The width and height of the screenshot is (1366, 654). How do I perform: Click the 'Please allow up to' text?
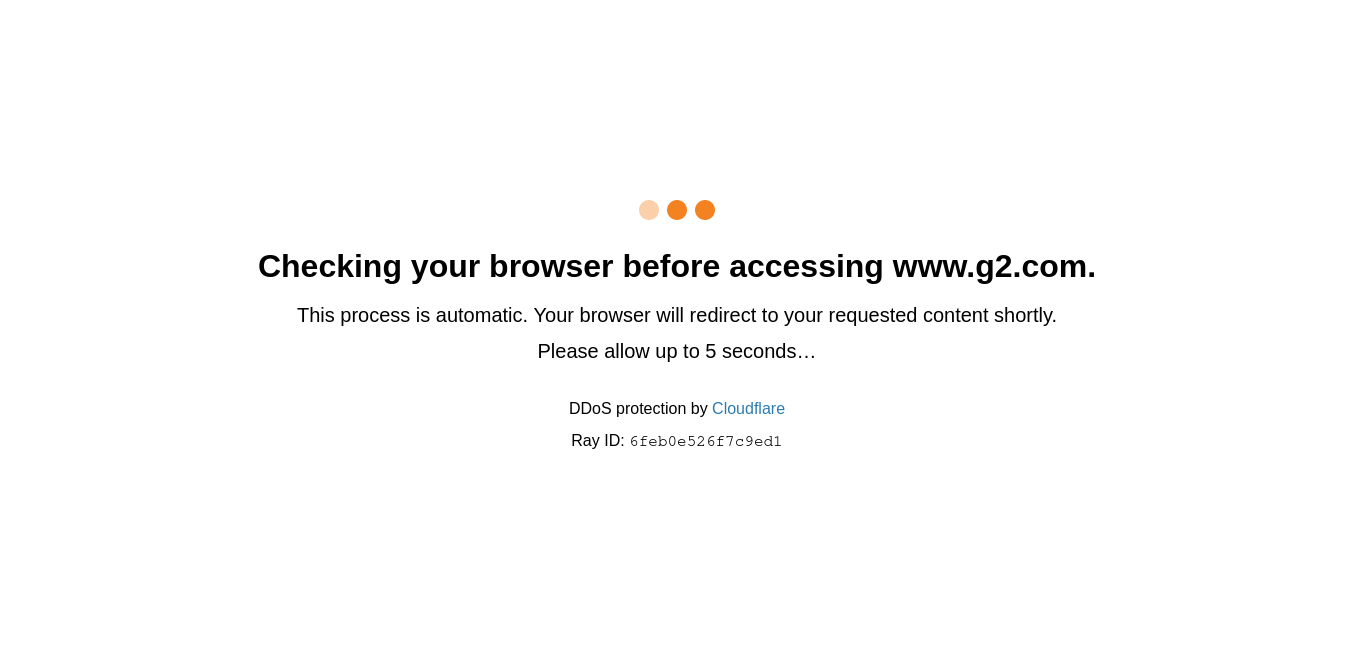(619, 352)
